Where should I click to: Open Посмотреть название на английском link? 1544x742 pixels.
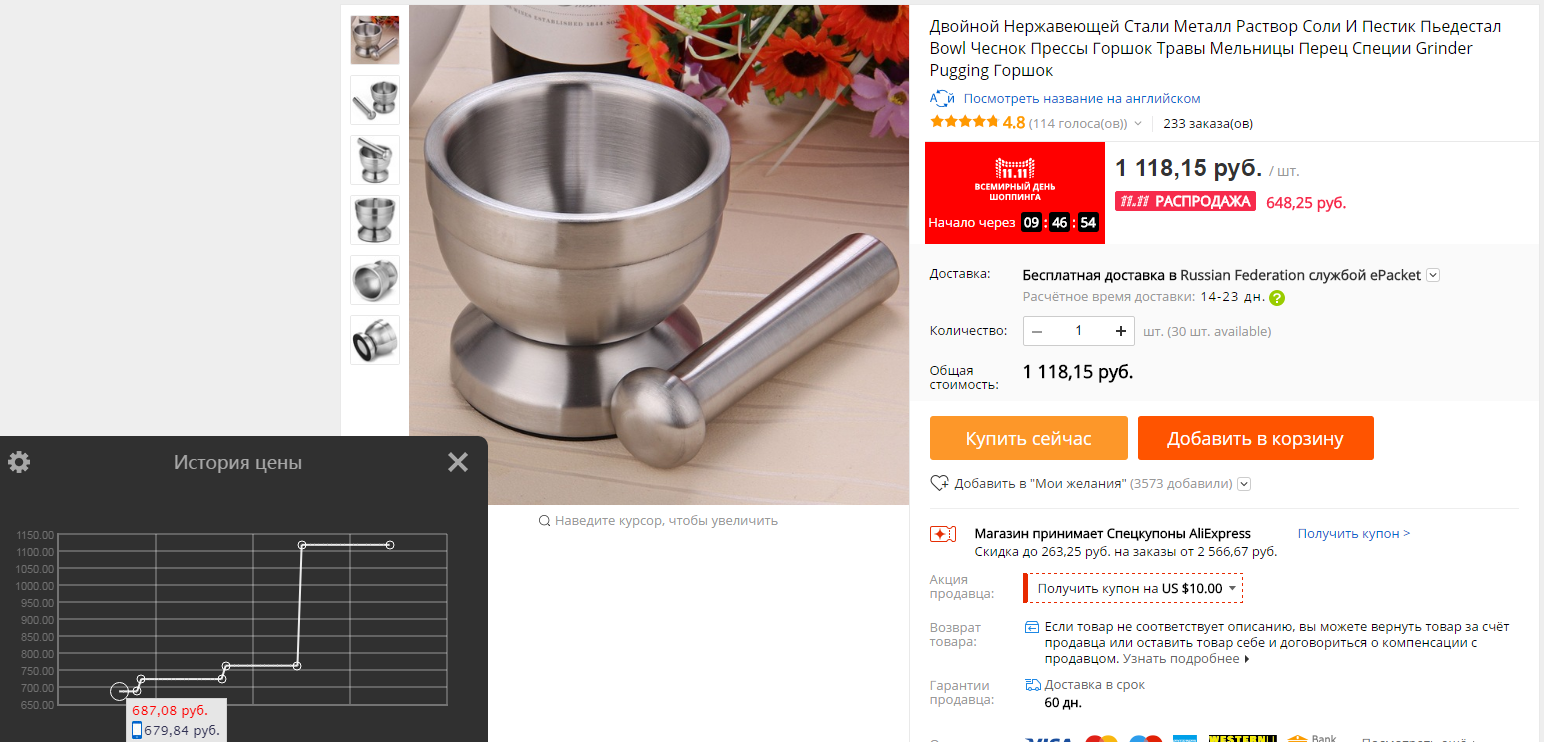pos(1082,99)
